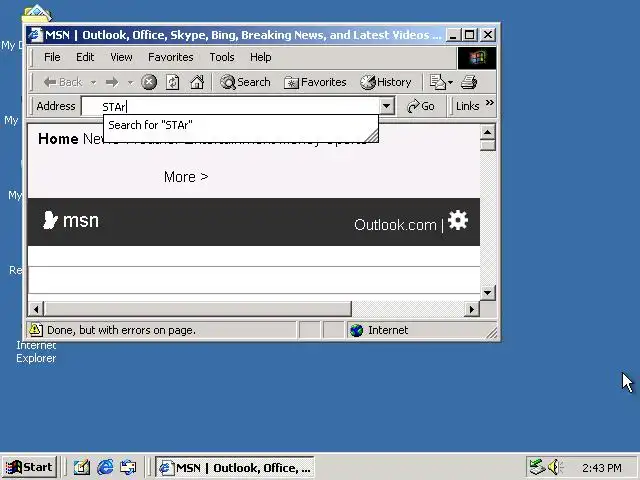Image resolution: width=640 pixels, height=480 pixels.
Task: Open the Favorites pane from the toolbar
Action: tap(315, 82)
